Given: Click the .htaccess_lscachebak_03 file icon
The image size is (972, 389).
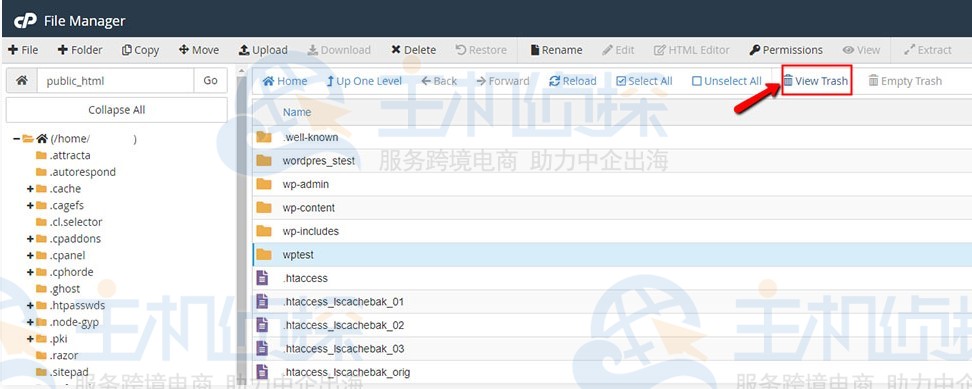Looking at the screenshot, I should [x=262, y=349].
